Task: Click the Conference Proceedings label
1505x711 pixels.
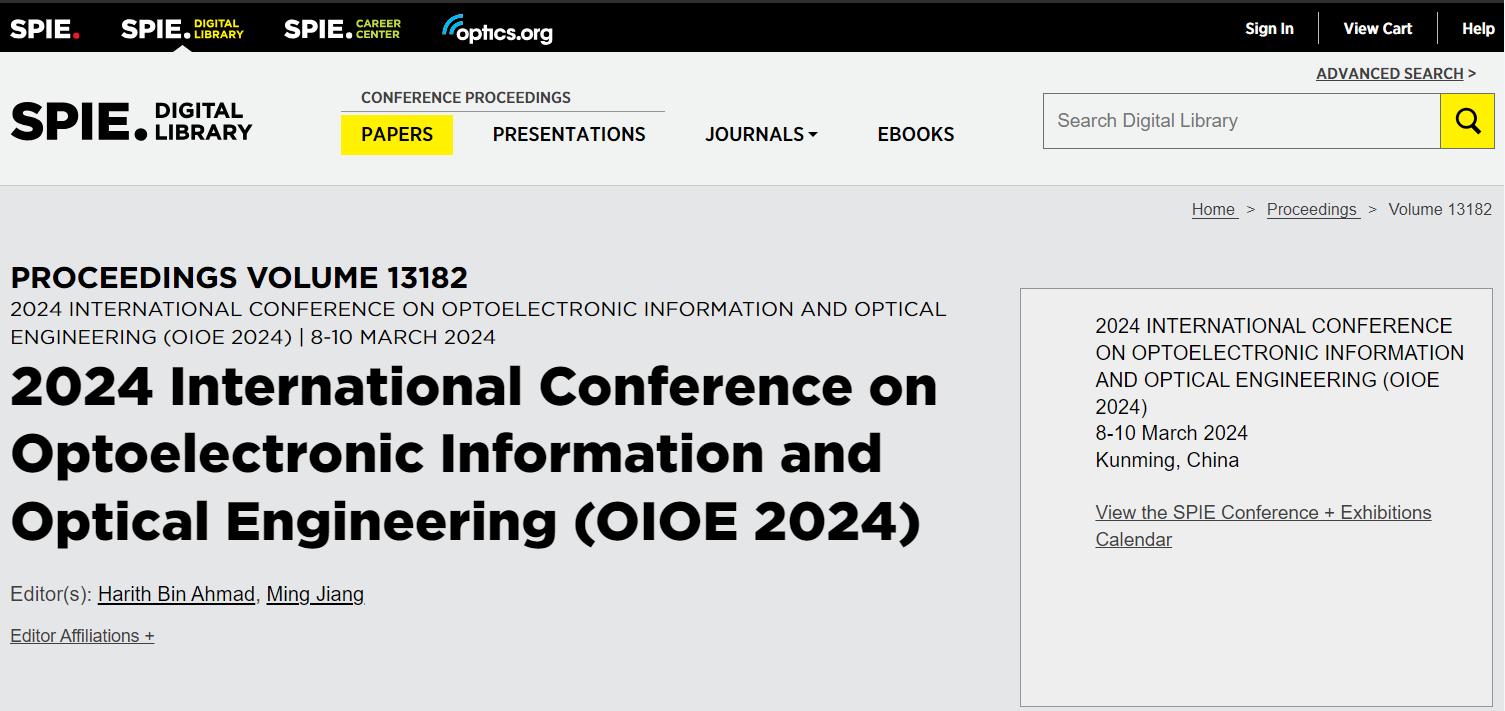Action: pos(466,97)
